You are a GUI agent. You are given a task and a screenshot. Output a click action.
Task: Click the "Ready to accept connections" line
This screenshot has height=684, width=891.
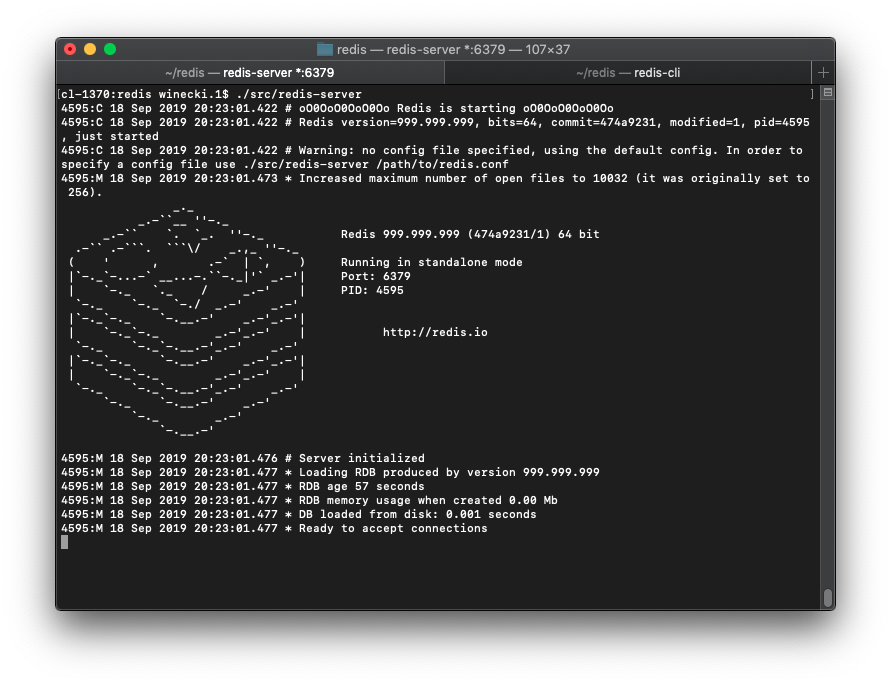tap(393, 528)
